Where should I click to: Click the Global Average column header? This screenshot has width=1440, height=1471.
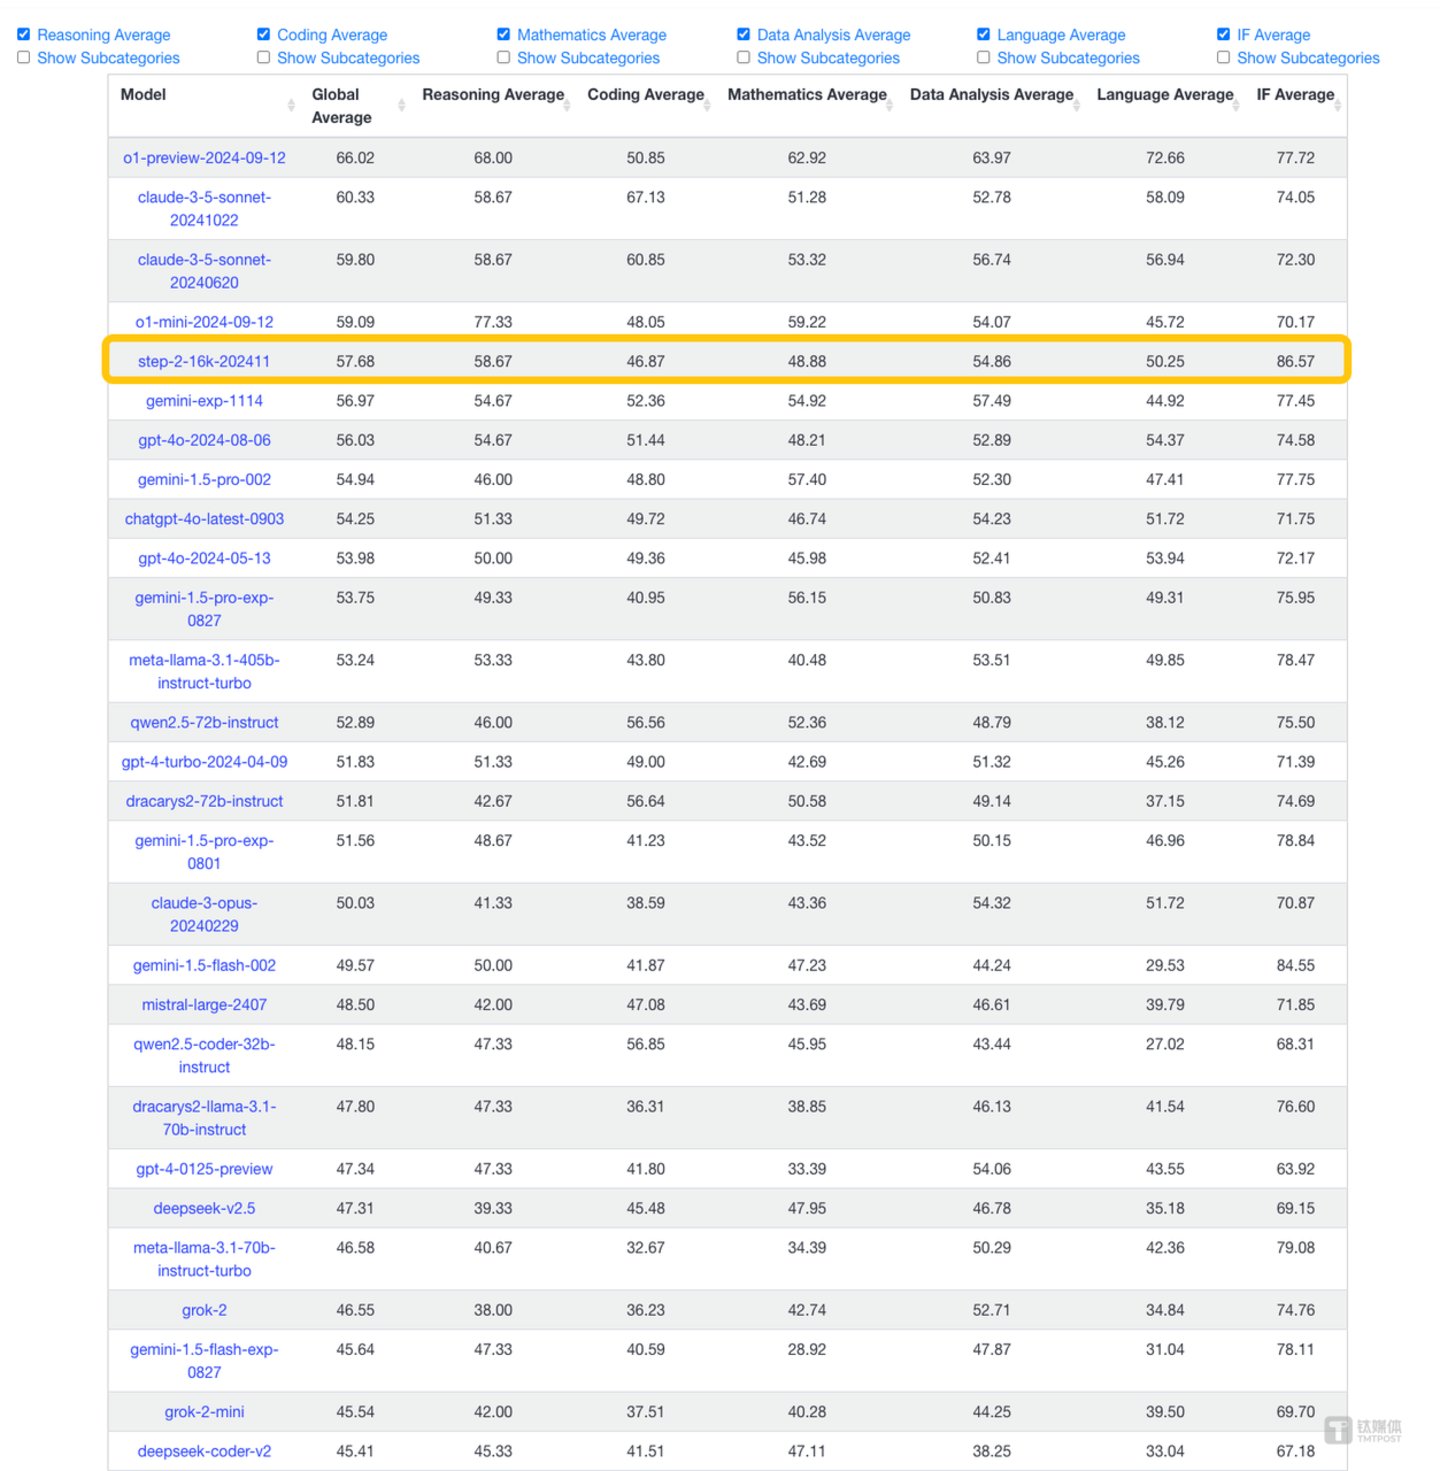pos(343,106)
